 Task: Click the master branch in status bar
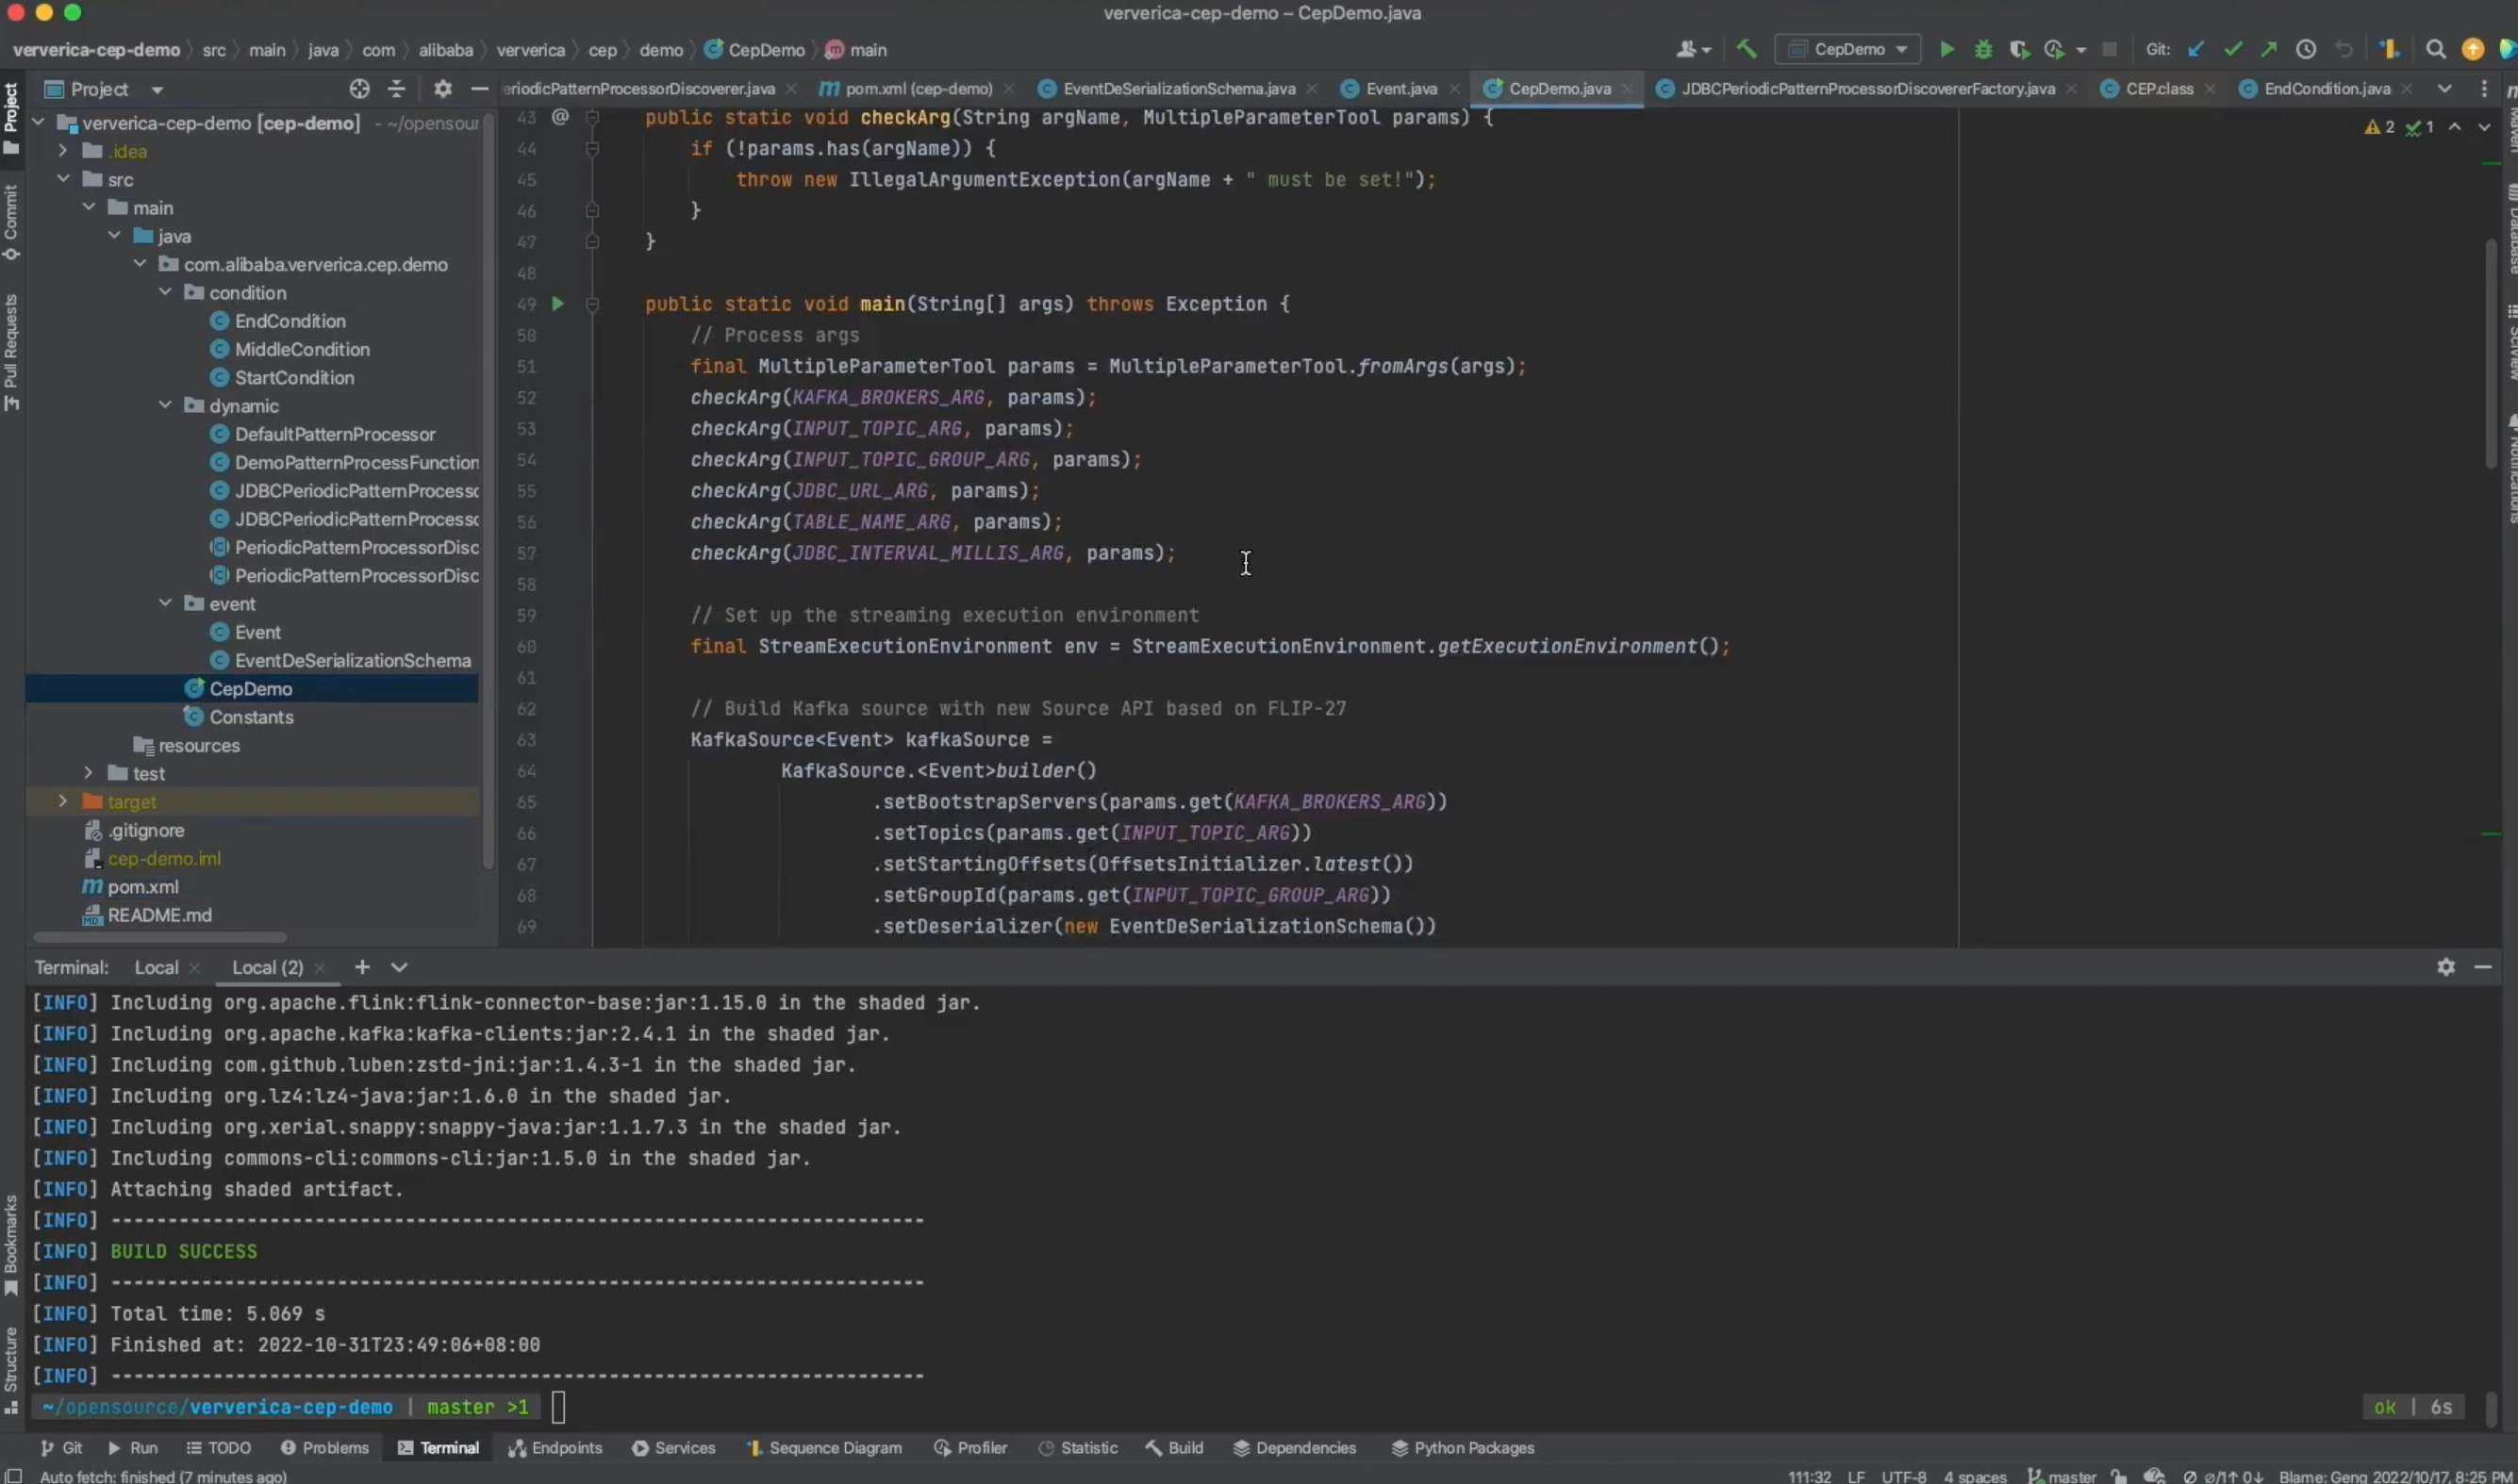pos(2062,1476)
